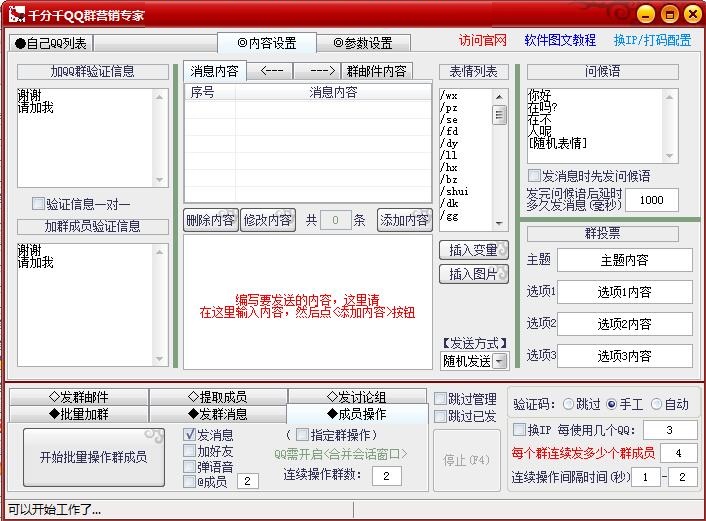The width and height of the screenshot is (706, 521).
Task: Click the 停止 (F4) button
Action: click(466, 460)
